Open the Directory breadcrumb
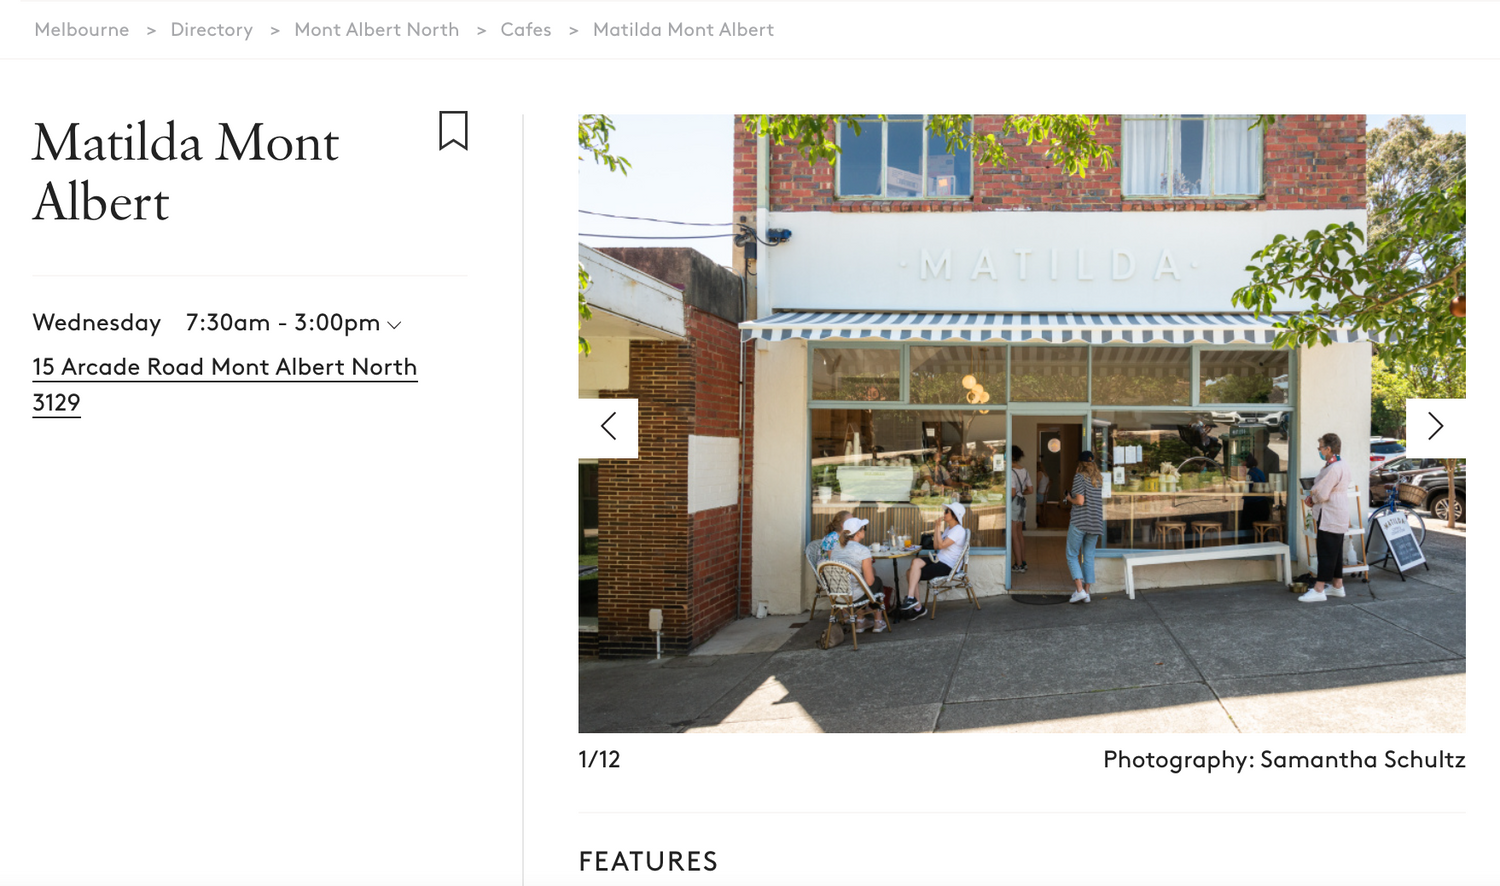The width and height of the screenshot is (1500, 886). point(211,30)
